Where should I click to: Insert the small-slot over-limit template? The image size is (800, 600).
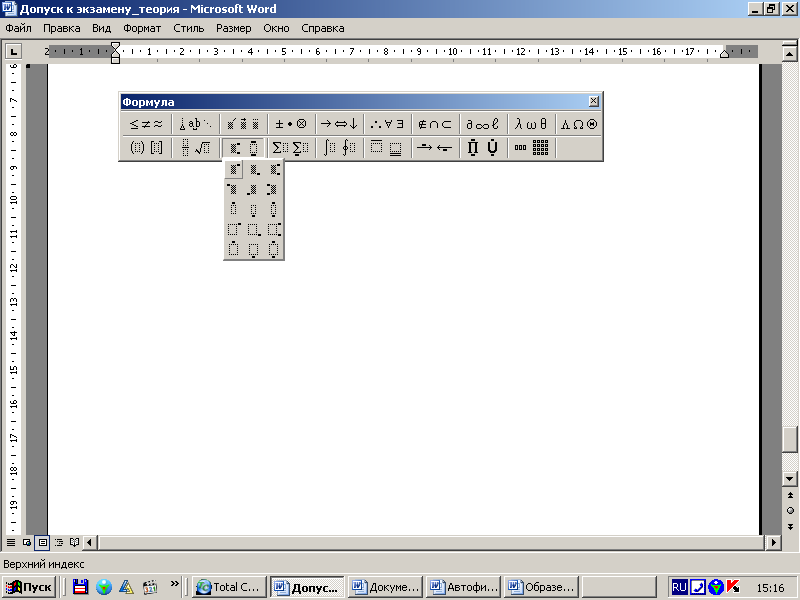point(234,209)
